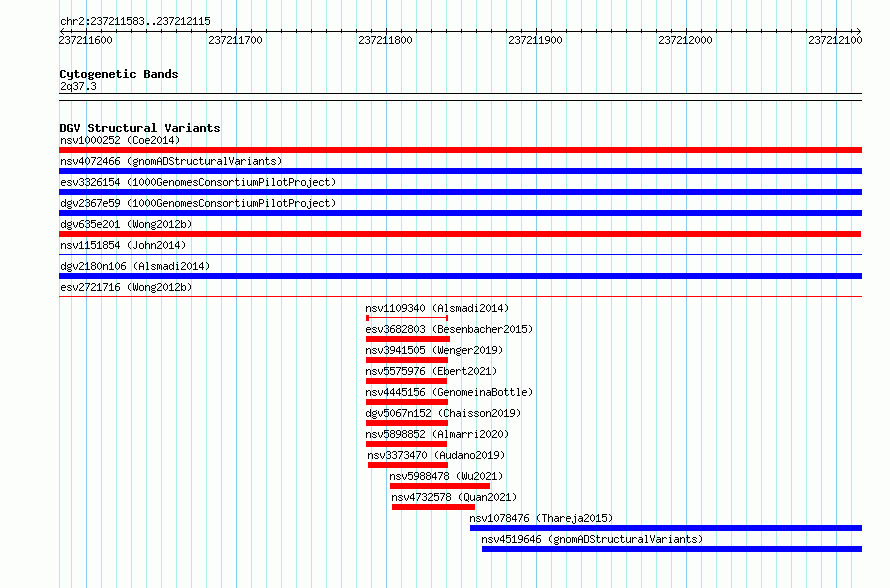The image size is (890, 588).
Task: Click the thin red bracket glyph under nsv1109340
Action: point(407,318)
